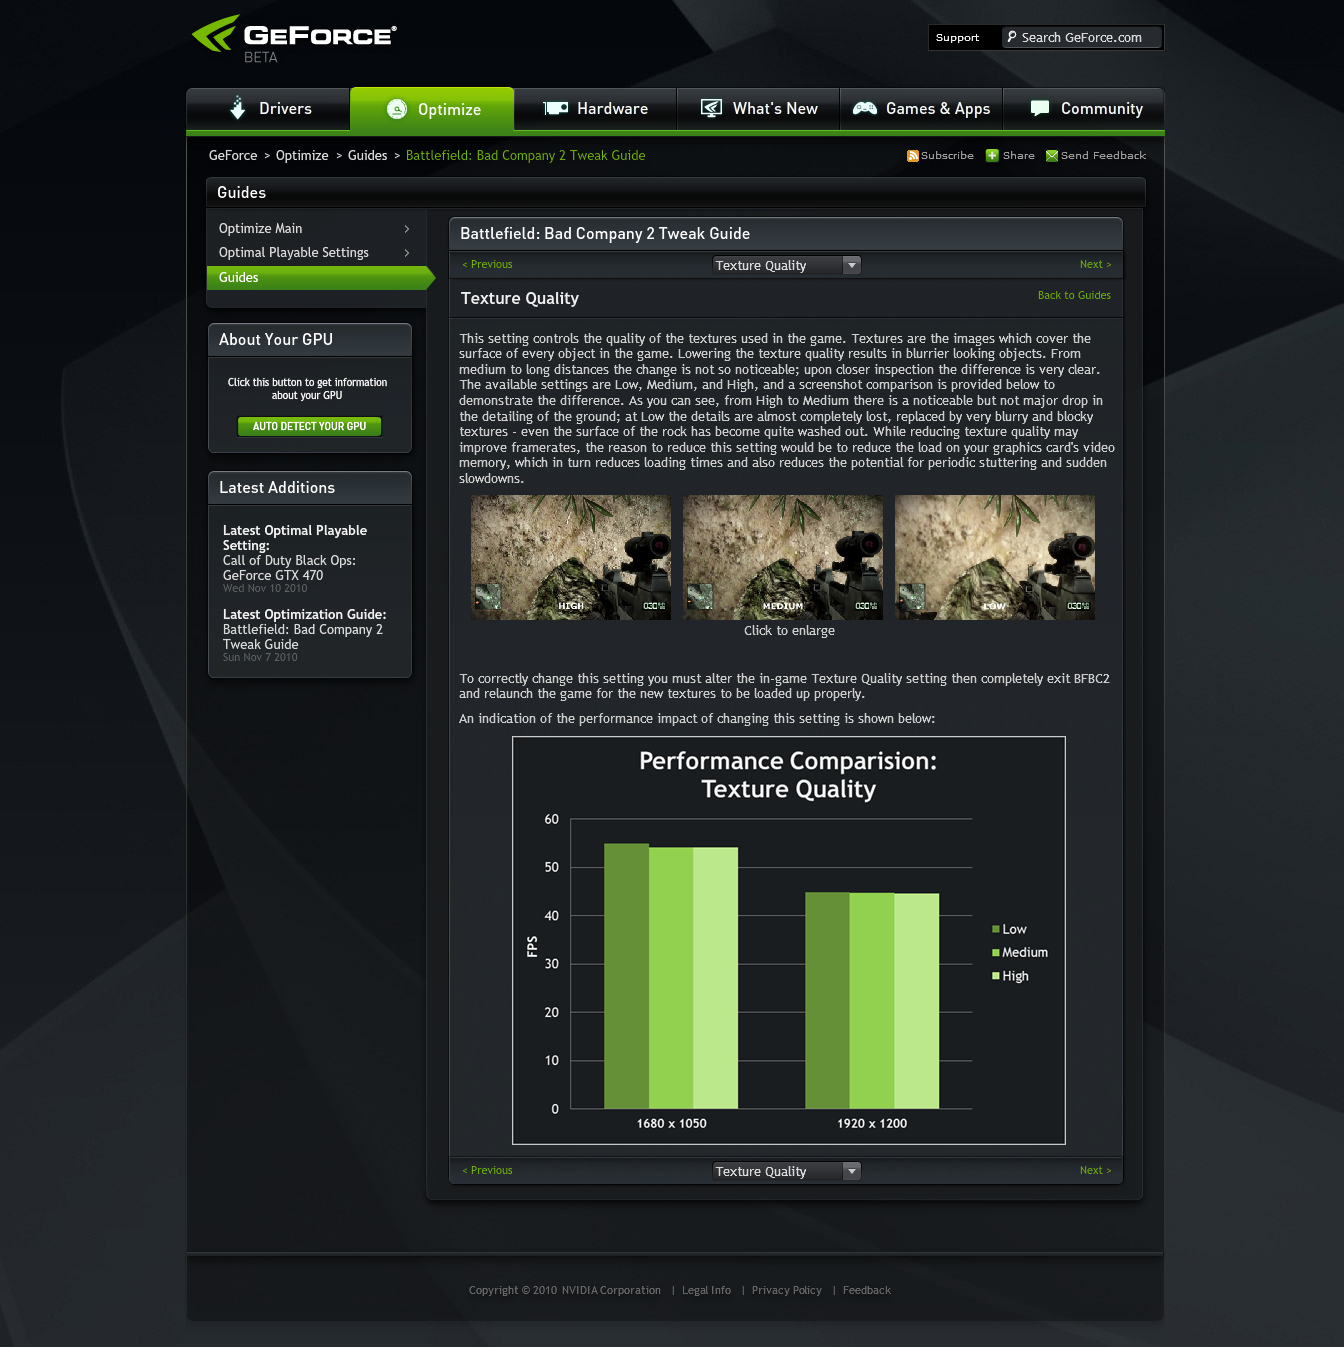Click the Low legend color swatch
The width and height of the screenshot is (1344, 1348).
coord(996,929)
